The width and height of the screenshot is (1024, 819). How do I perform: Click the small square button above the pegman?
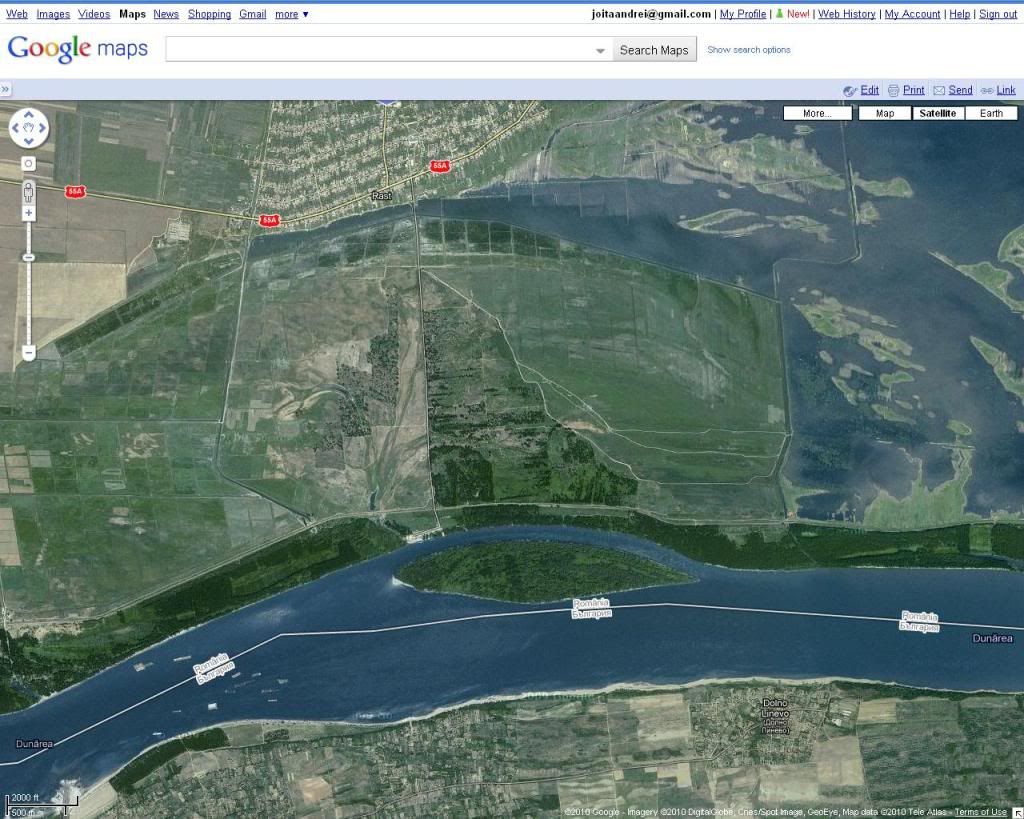[x=28, y=163]
